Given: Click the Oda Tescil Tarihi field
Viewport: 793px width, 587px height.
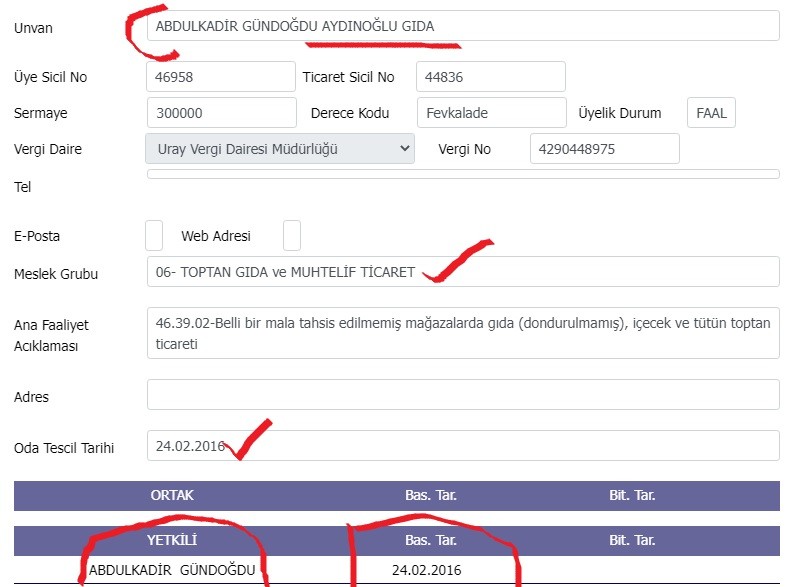Looking at the screenshot, I should 463,445.
